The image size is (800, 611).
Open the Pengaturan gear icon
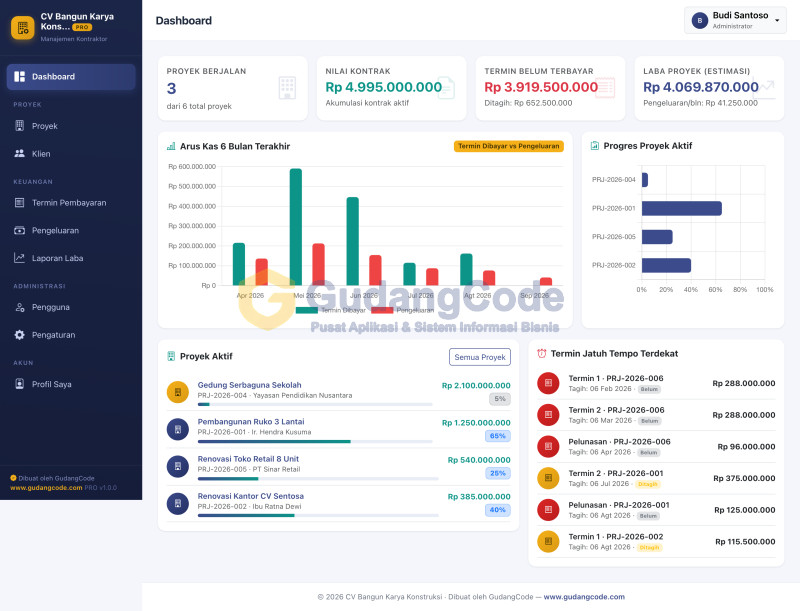point(19,335)
